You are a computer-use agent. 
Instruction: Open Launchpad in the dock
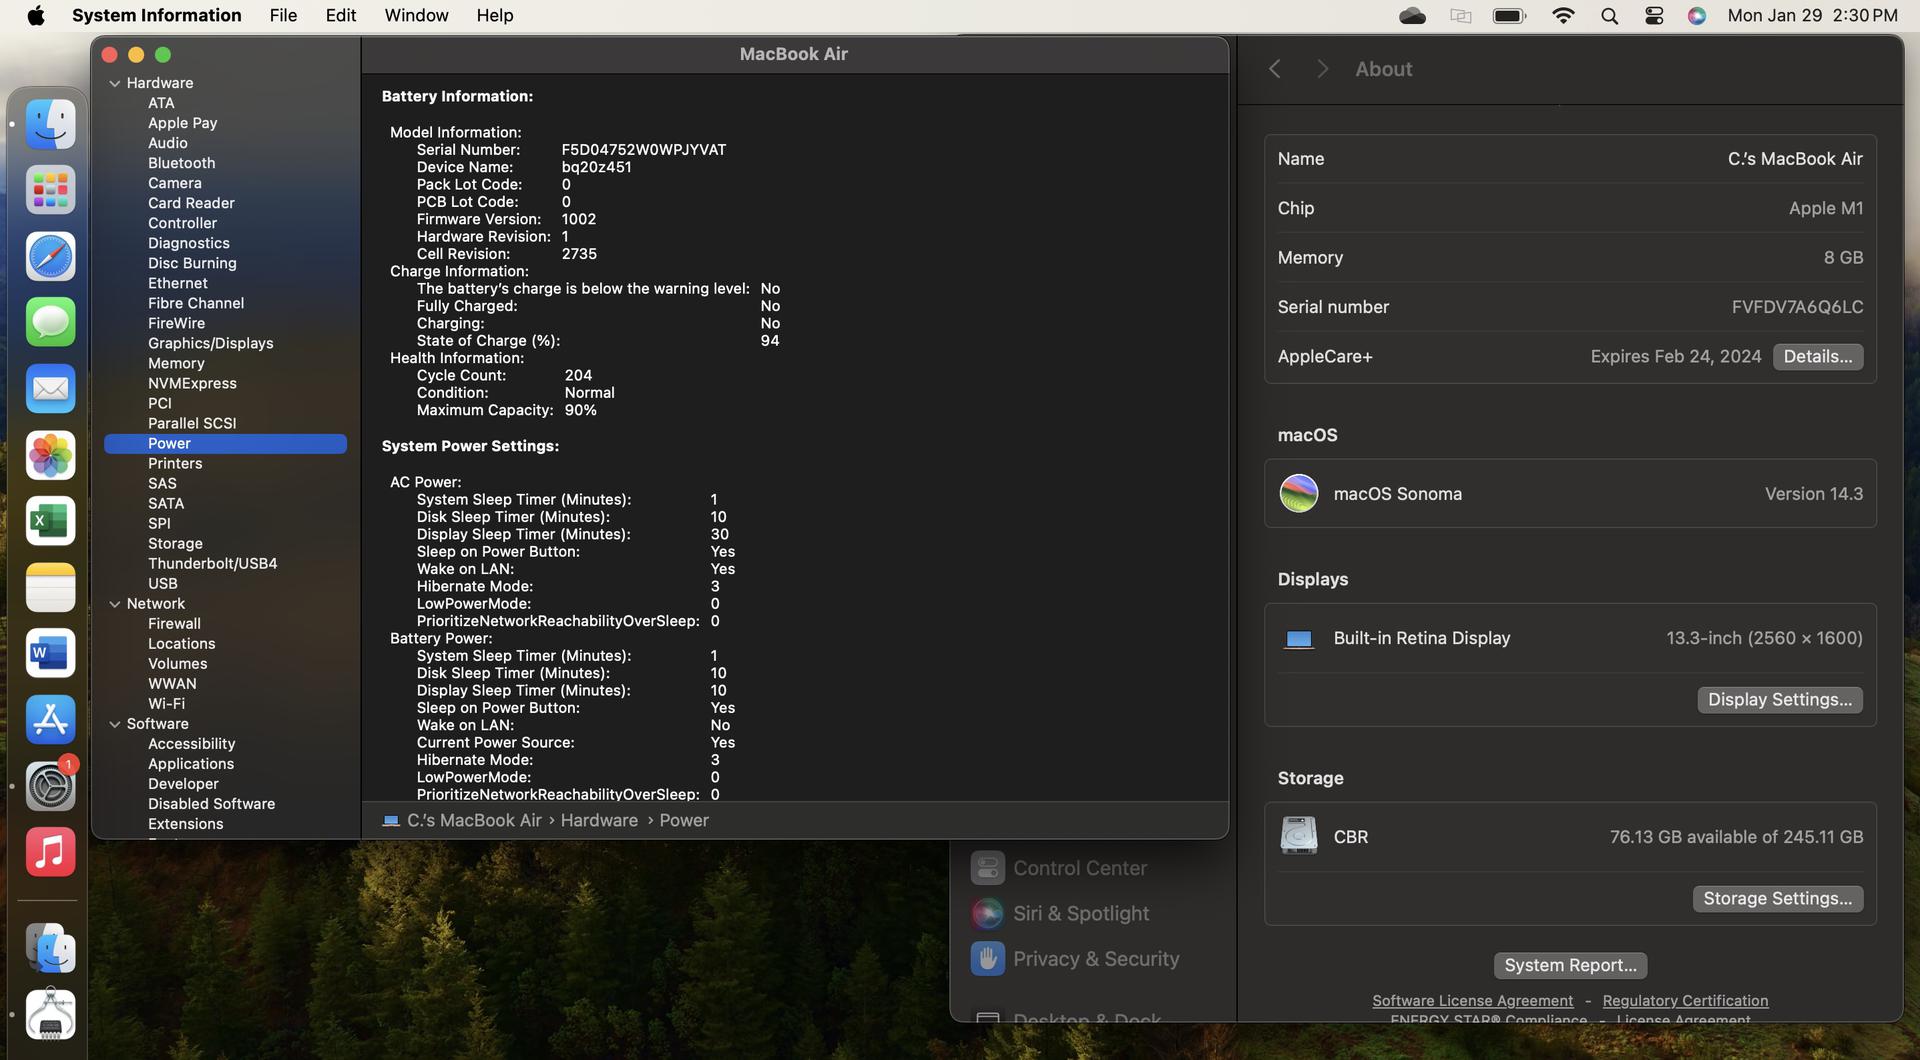(x=50, y=190)
